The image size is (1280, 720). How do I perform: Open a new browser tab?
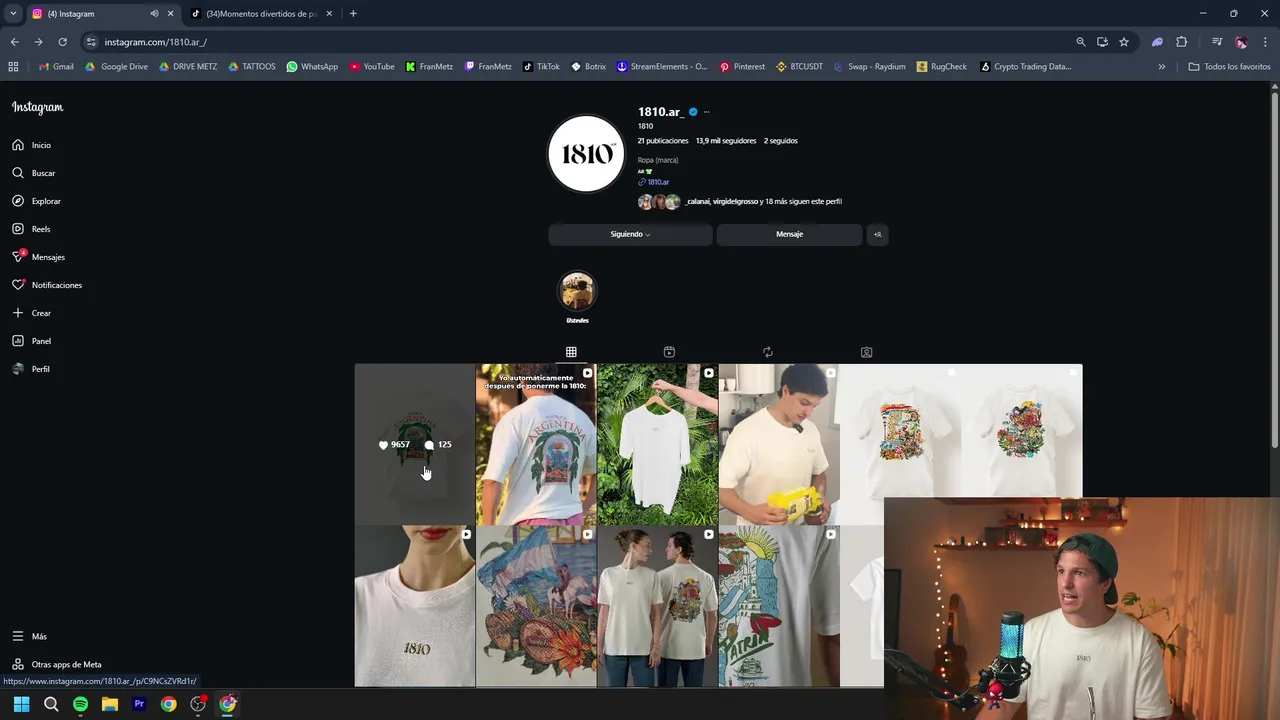click(x=353, y=14)
